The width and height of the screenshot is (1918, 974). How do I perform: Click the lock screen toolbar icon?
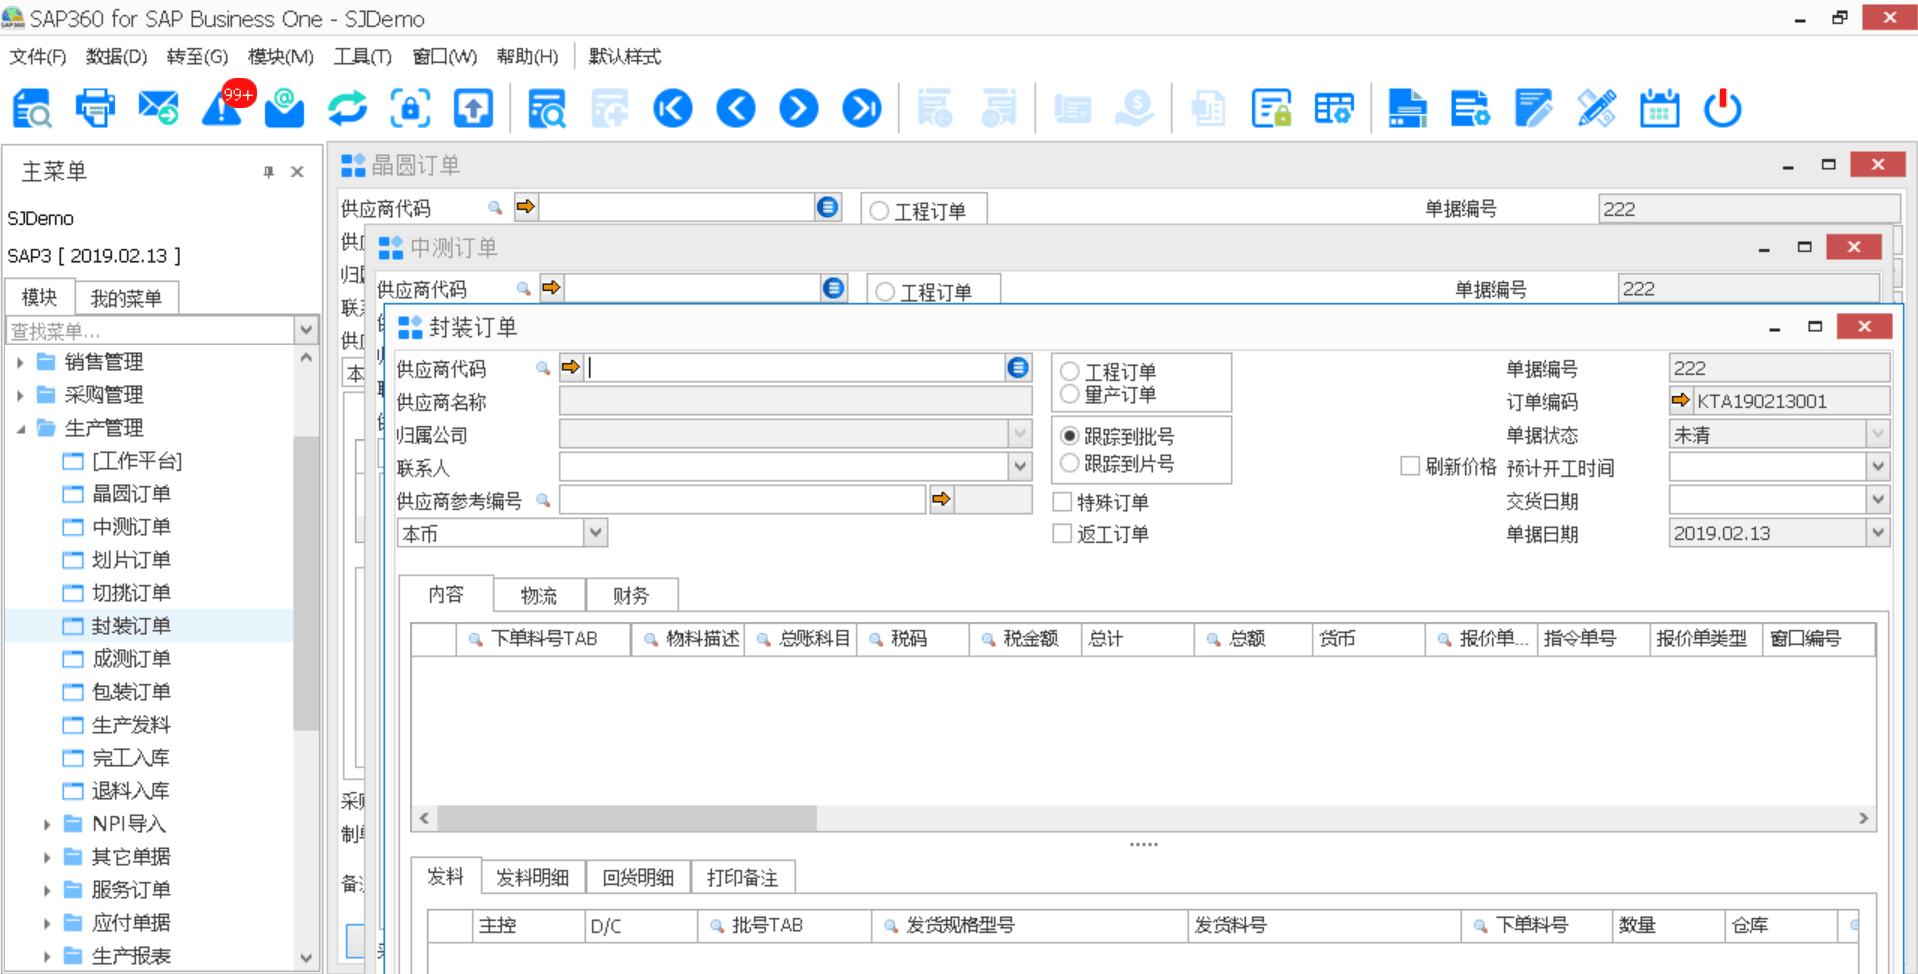click(410, 108)
